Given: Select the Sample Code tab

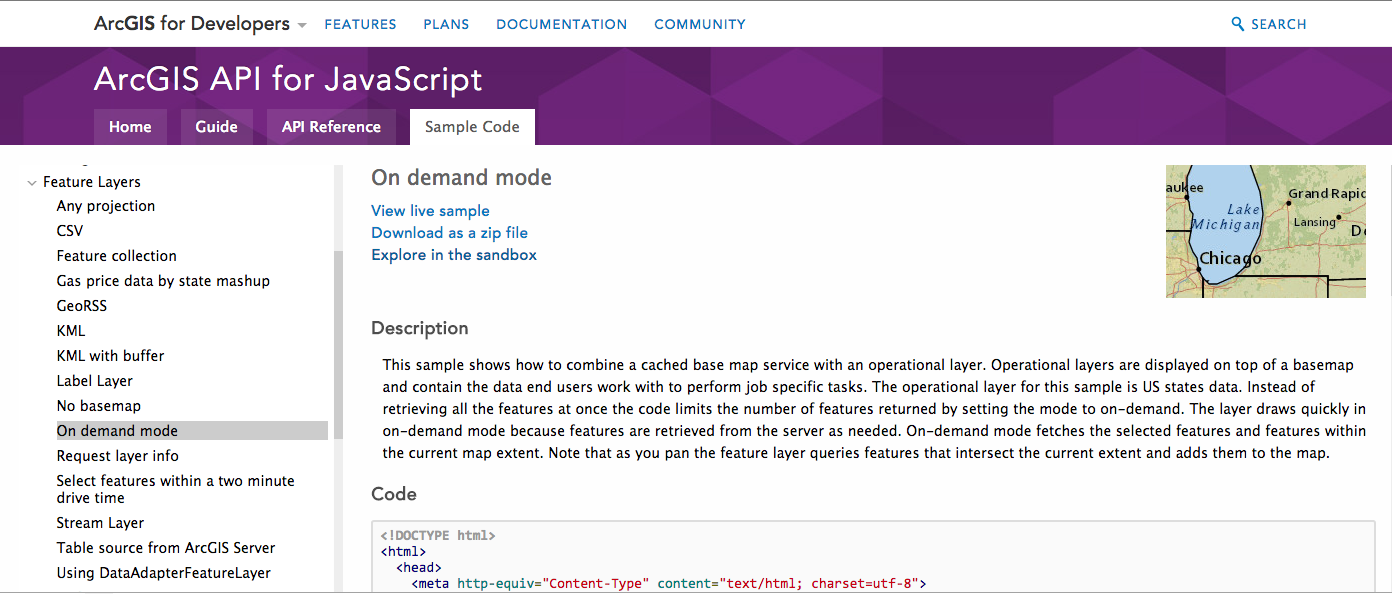Looking at the screenshot, I should tap(472, 127).
